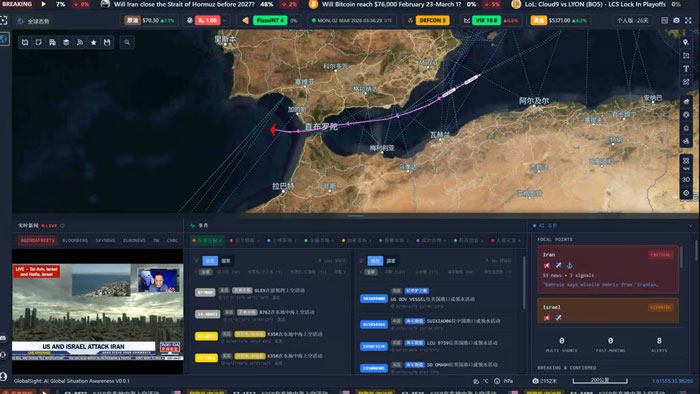Select the SKYNEWS channel tab
Image resolution: width=700 pixels, height=394 pixels.
[x=105, y=241]
